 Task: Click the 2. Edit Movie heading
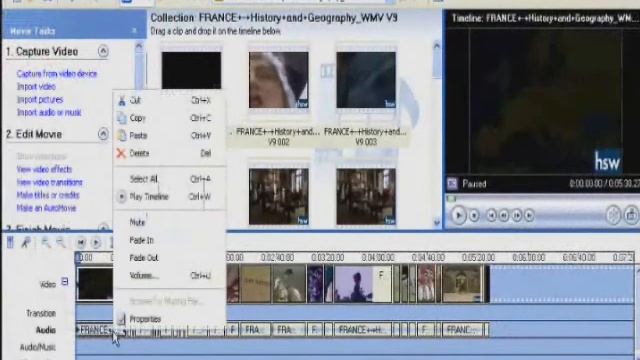[x=34, y=134]
